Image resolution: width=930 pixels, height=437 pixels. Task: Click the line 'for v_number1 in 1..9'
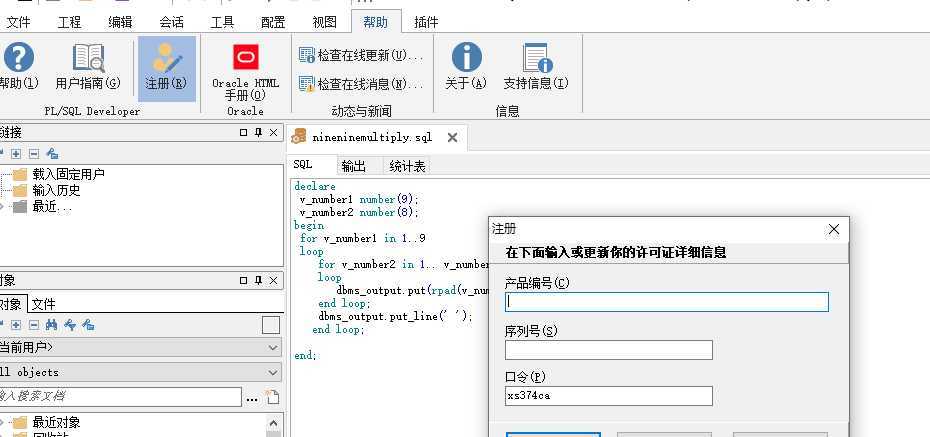pos(362,238)
